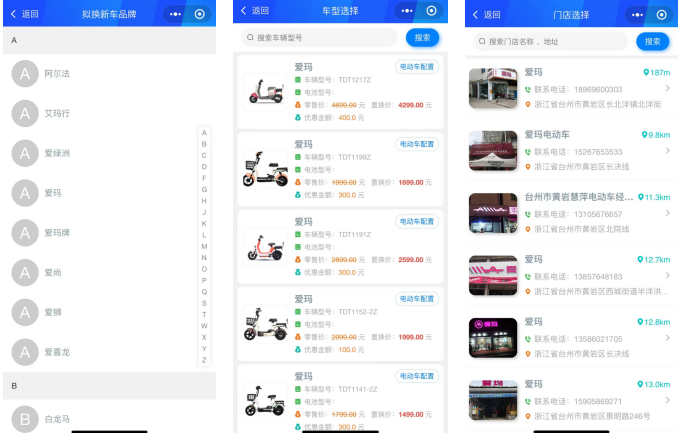The height and width of the screenshot is (433, 693).
Task: Open the more options dots on the 车型选择 screen
Action: pos(407,11)
